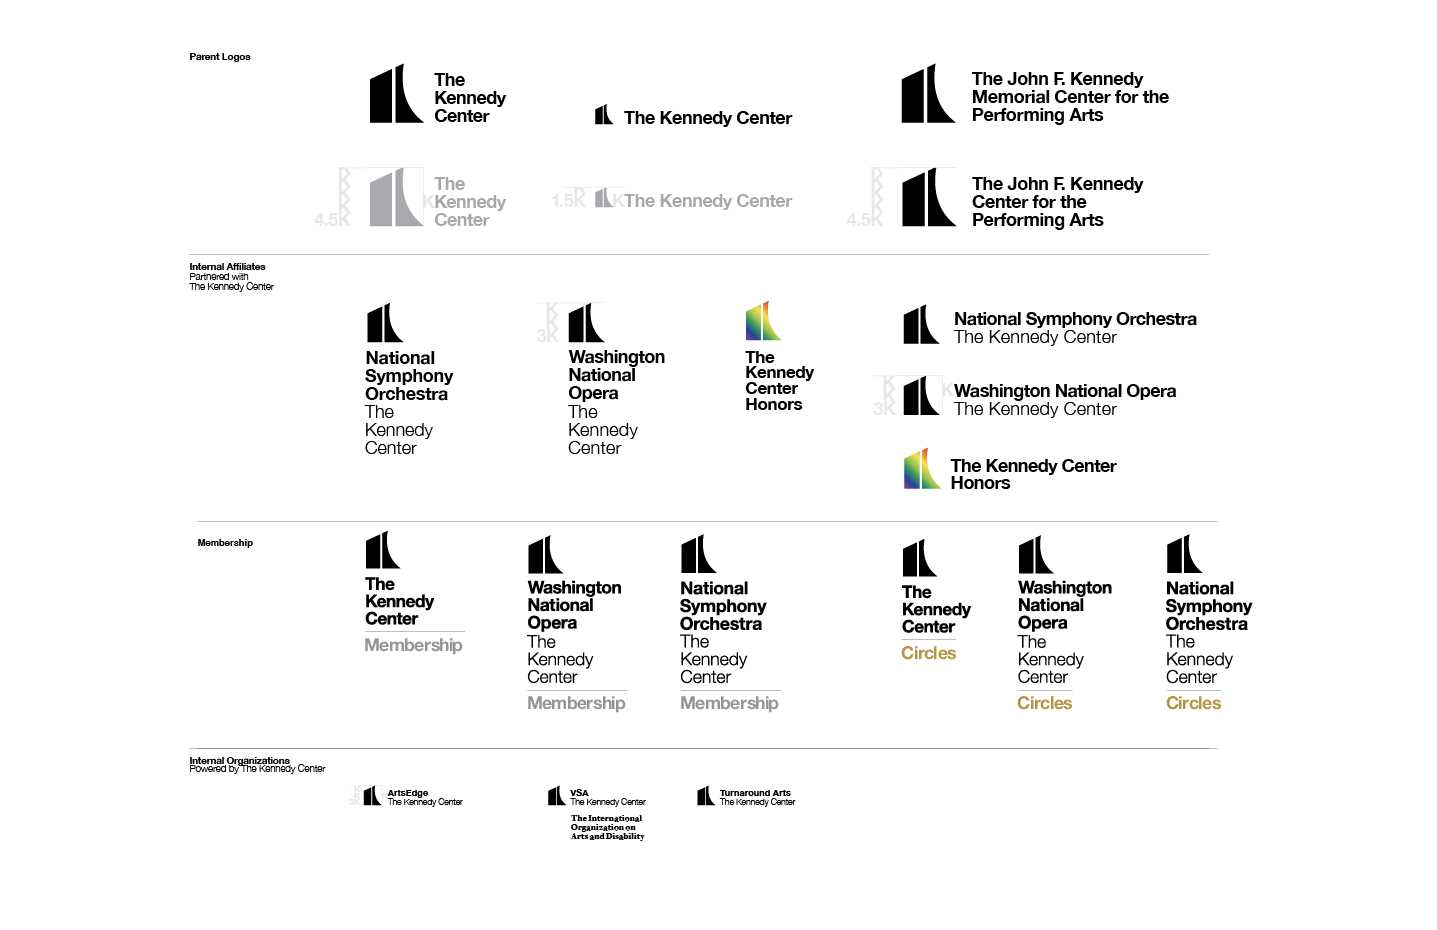Click rainbow logo mark beside horizontal Kennedy Center Honors
The image size is (1437, 930).
[922, 469]
